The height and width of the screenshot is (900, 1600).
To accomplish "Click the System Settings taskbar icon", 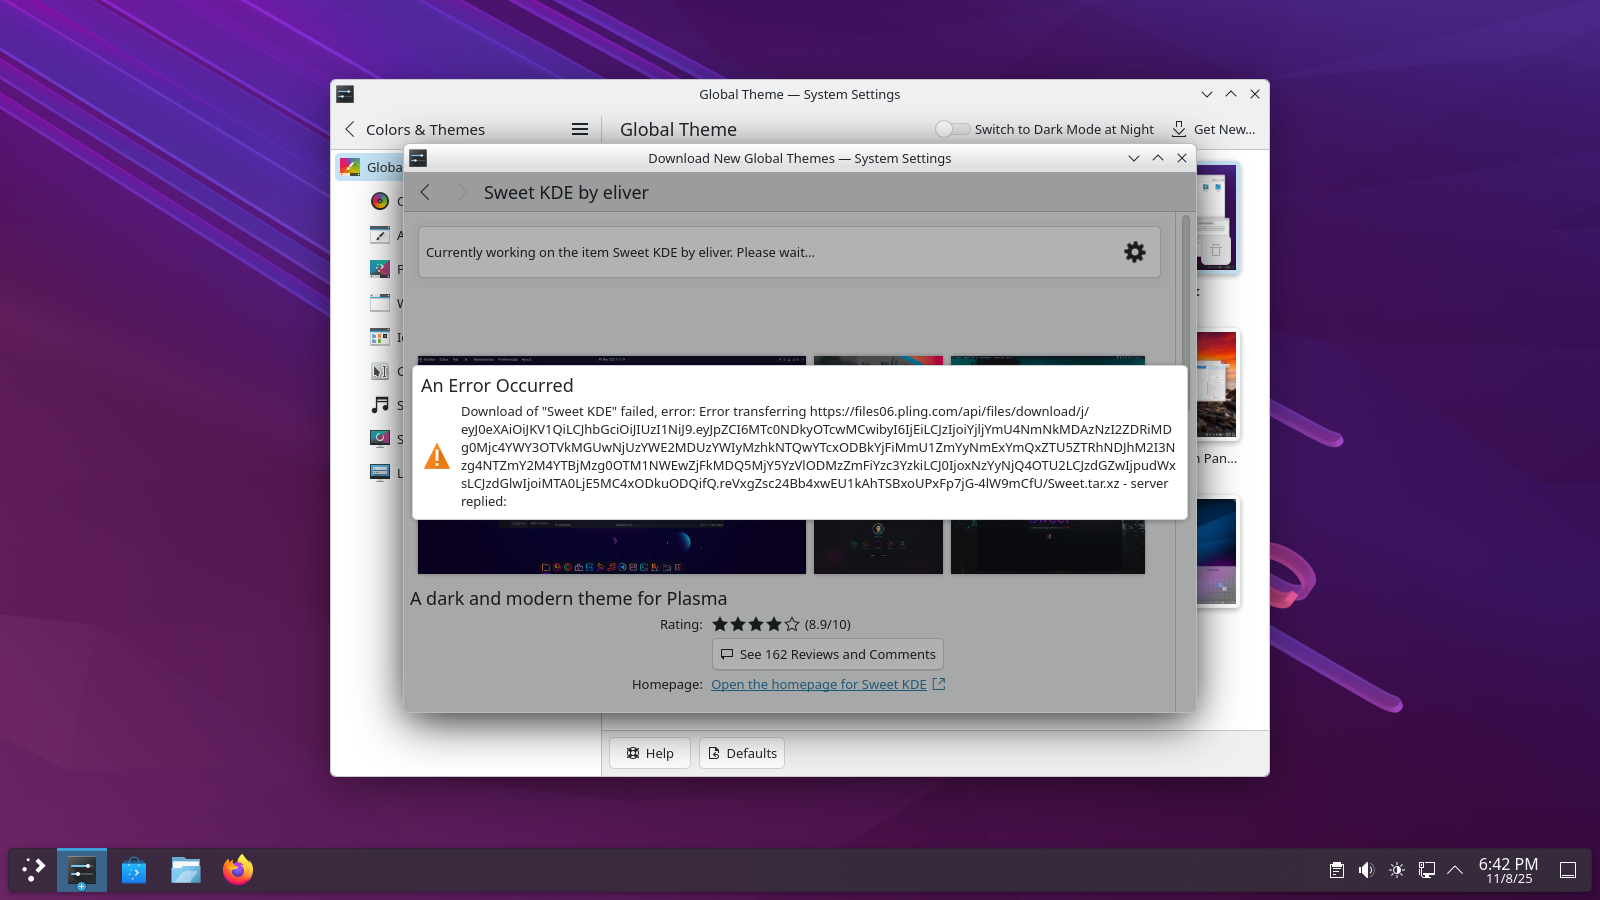I will [82, 870].
